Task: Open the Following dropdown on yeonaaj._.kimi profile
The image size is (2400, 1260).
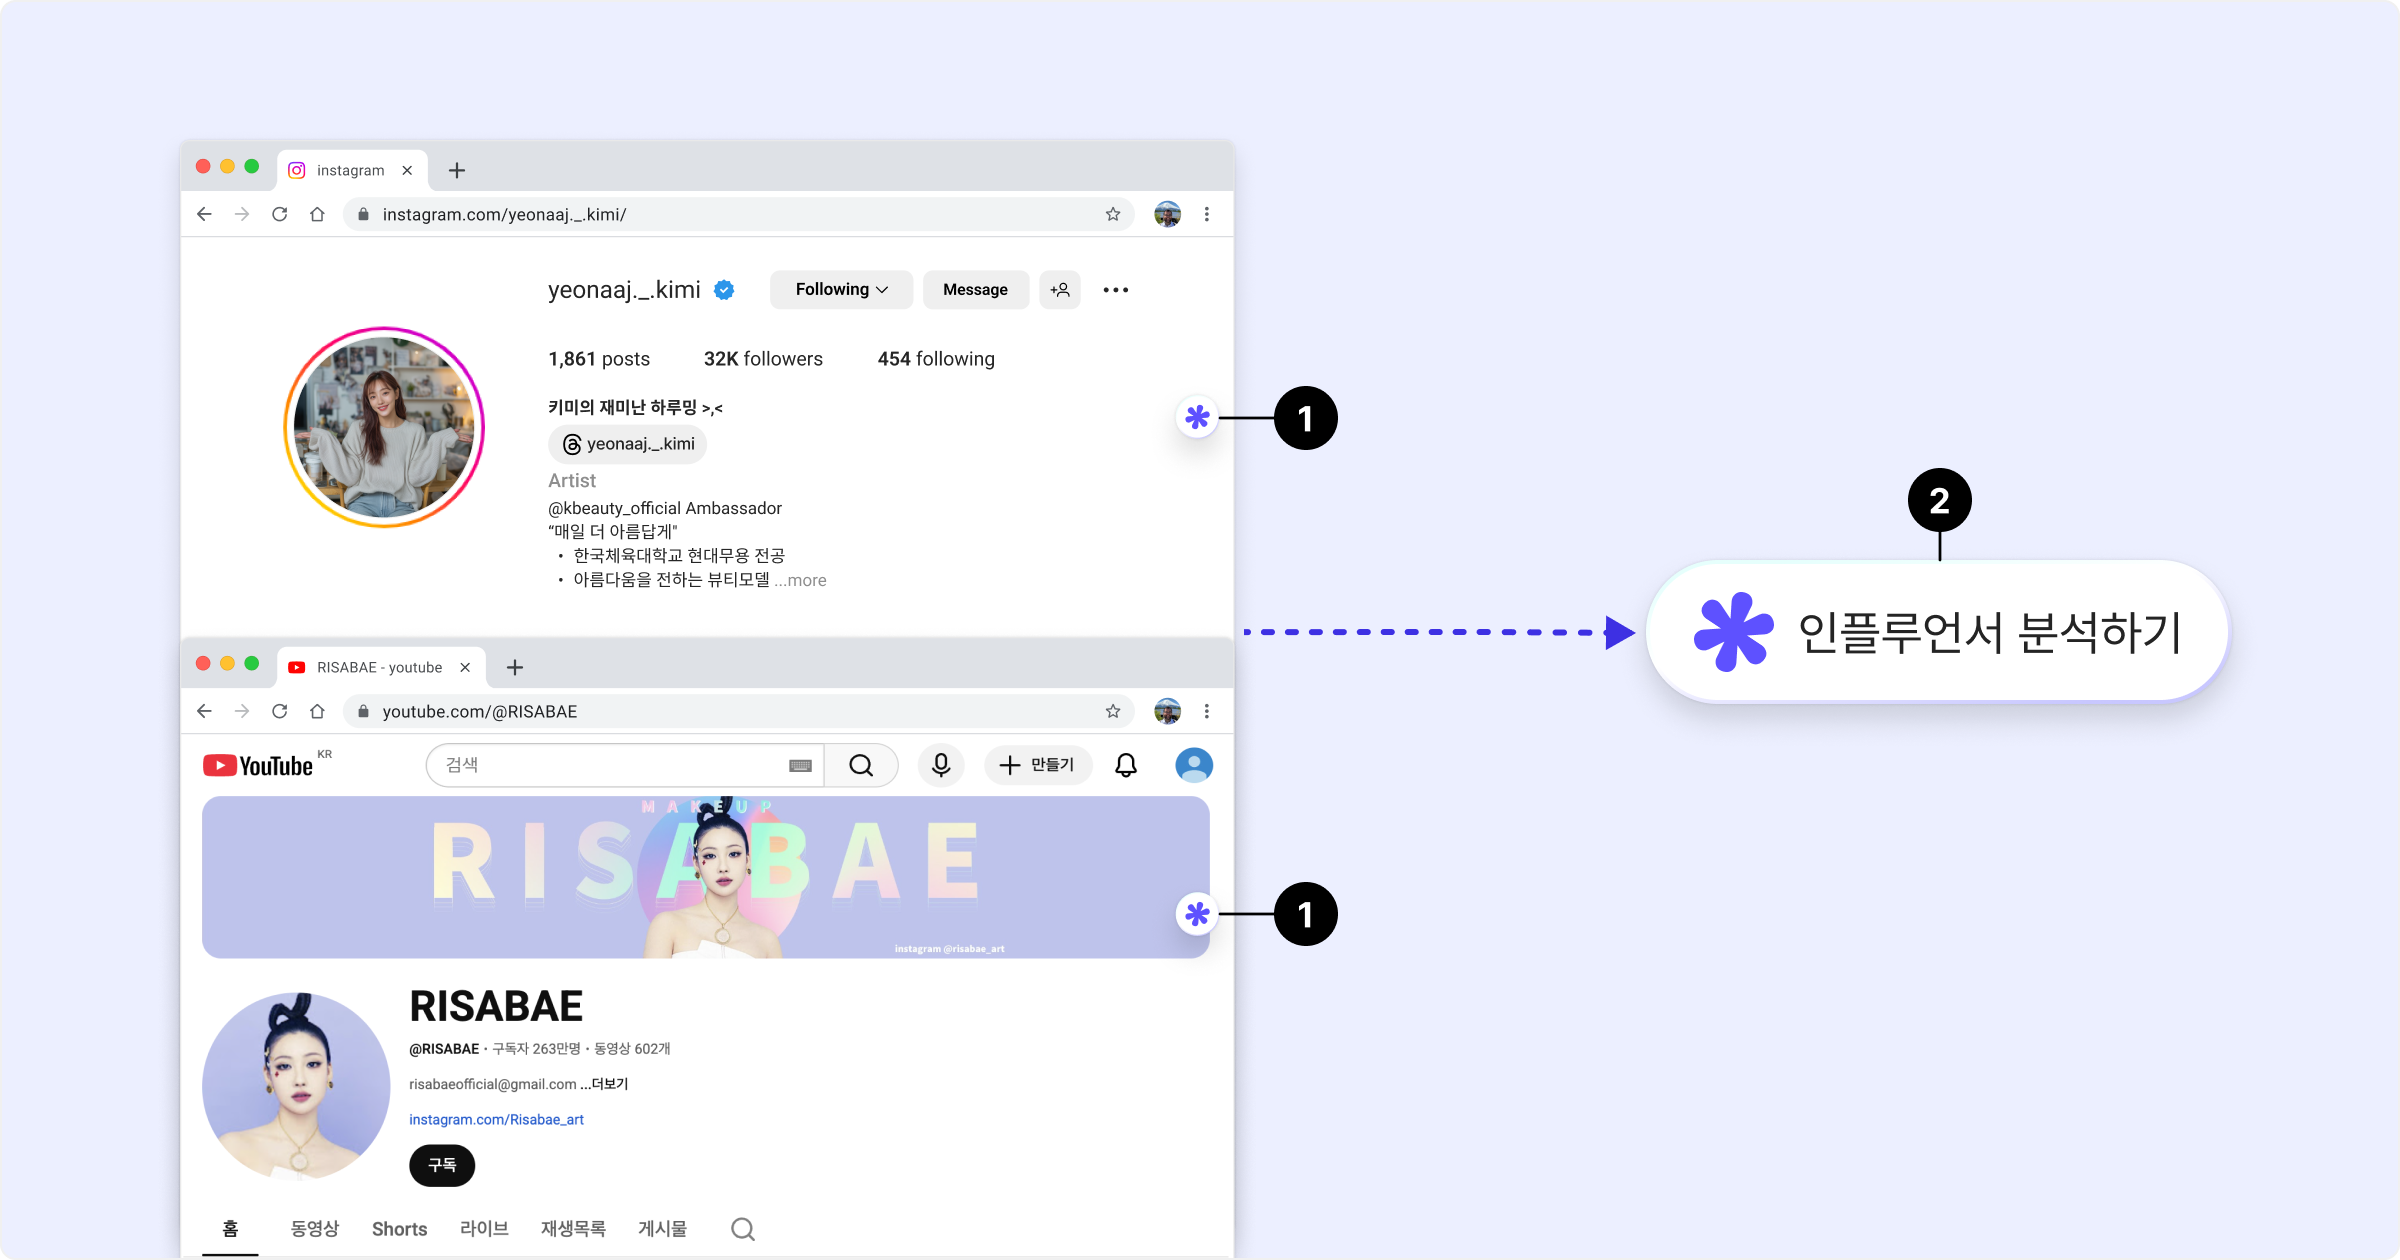Action: [841, 290]
